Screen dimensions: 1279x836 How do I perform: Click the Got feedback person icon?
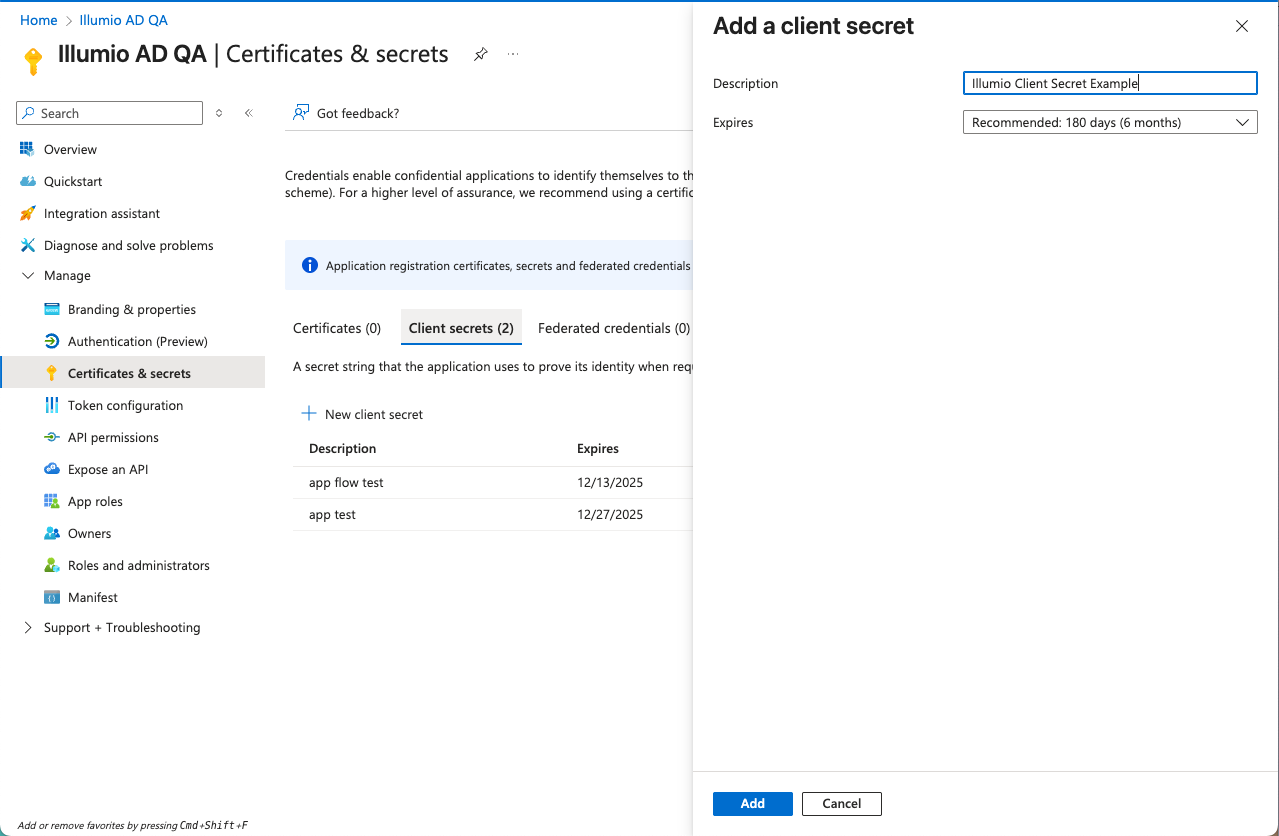[300, 113]
